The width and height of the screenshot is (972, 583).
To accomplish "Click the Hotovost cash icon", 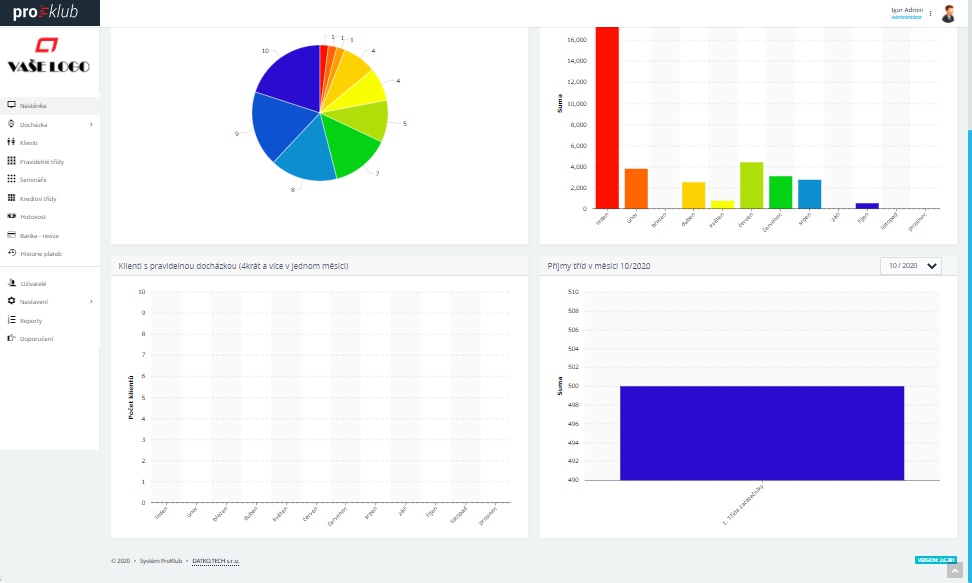I will pyautogui.click(x=11, y=216).
